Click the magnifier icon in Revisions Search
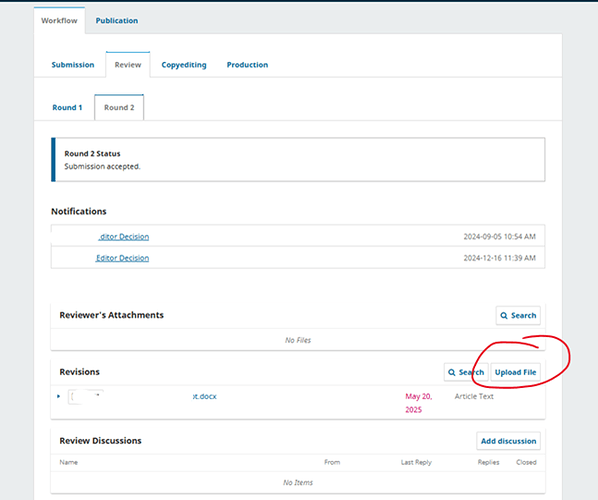Viewport: 598px width, 500px height. point(452,372)
